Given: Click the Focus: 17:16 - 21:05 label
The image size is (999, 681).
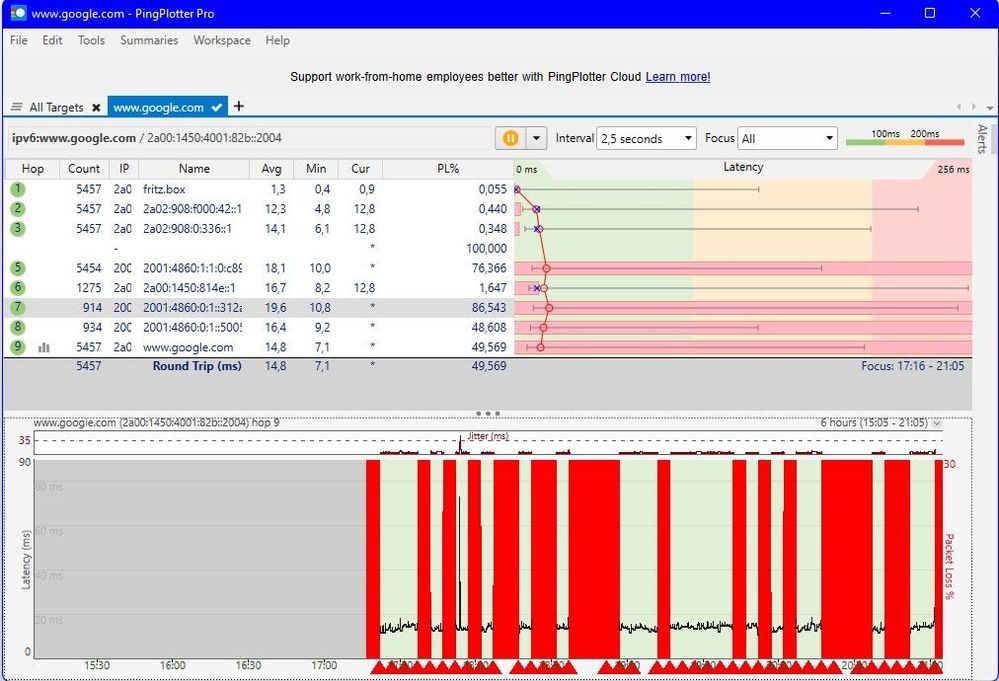Looking at the screenshot, I should click(912, 366).
